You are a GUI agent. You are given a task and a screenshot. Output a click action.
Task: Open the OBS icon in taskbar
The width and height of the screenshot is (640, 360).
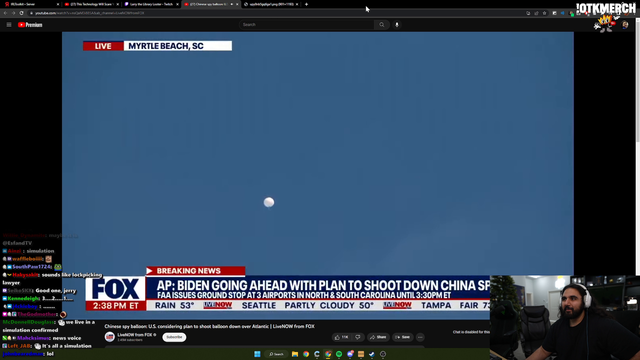tap(383, 354)
